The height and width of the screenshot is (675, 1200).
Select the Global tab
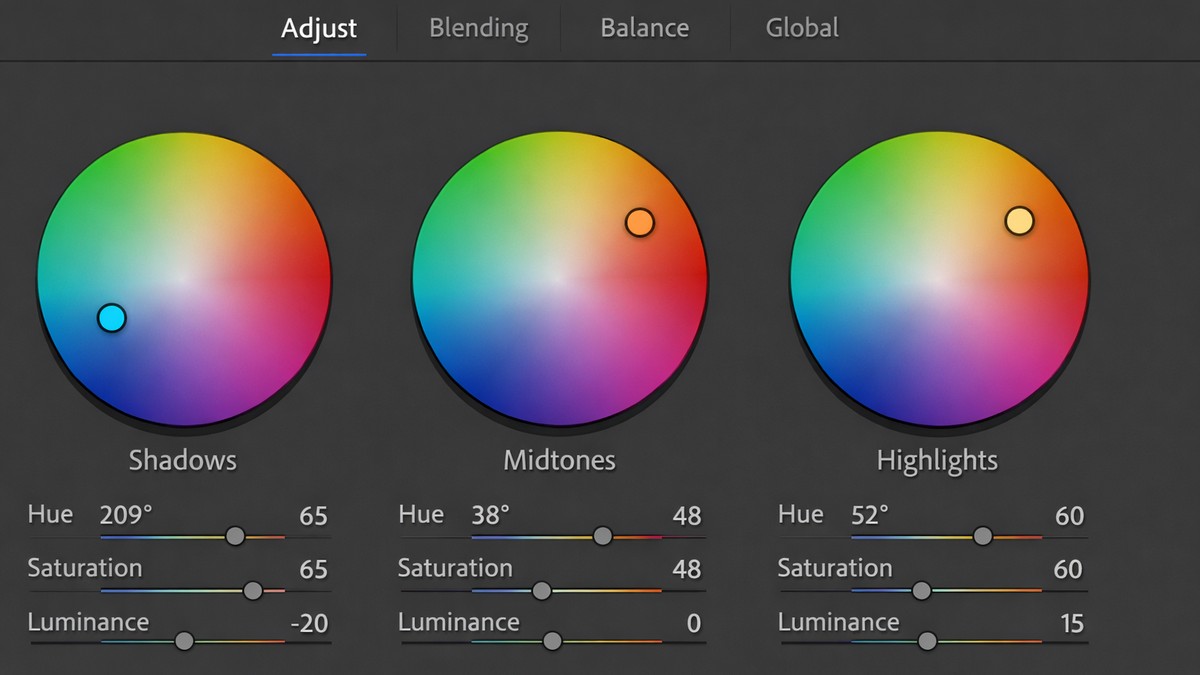click(802, 27)
